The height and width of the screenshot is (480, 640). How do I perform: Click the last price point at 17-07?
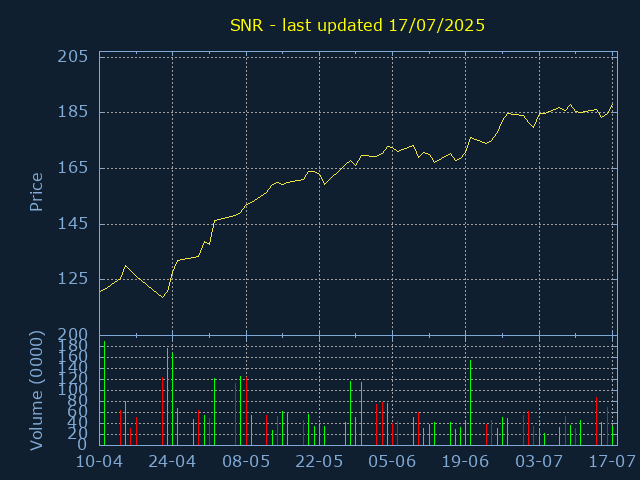coord(612,104)
